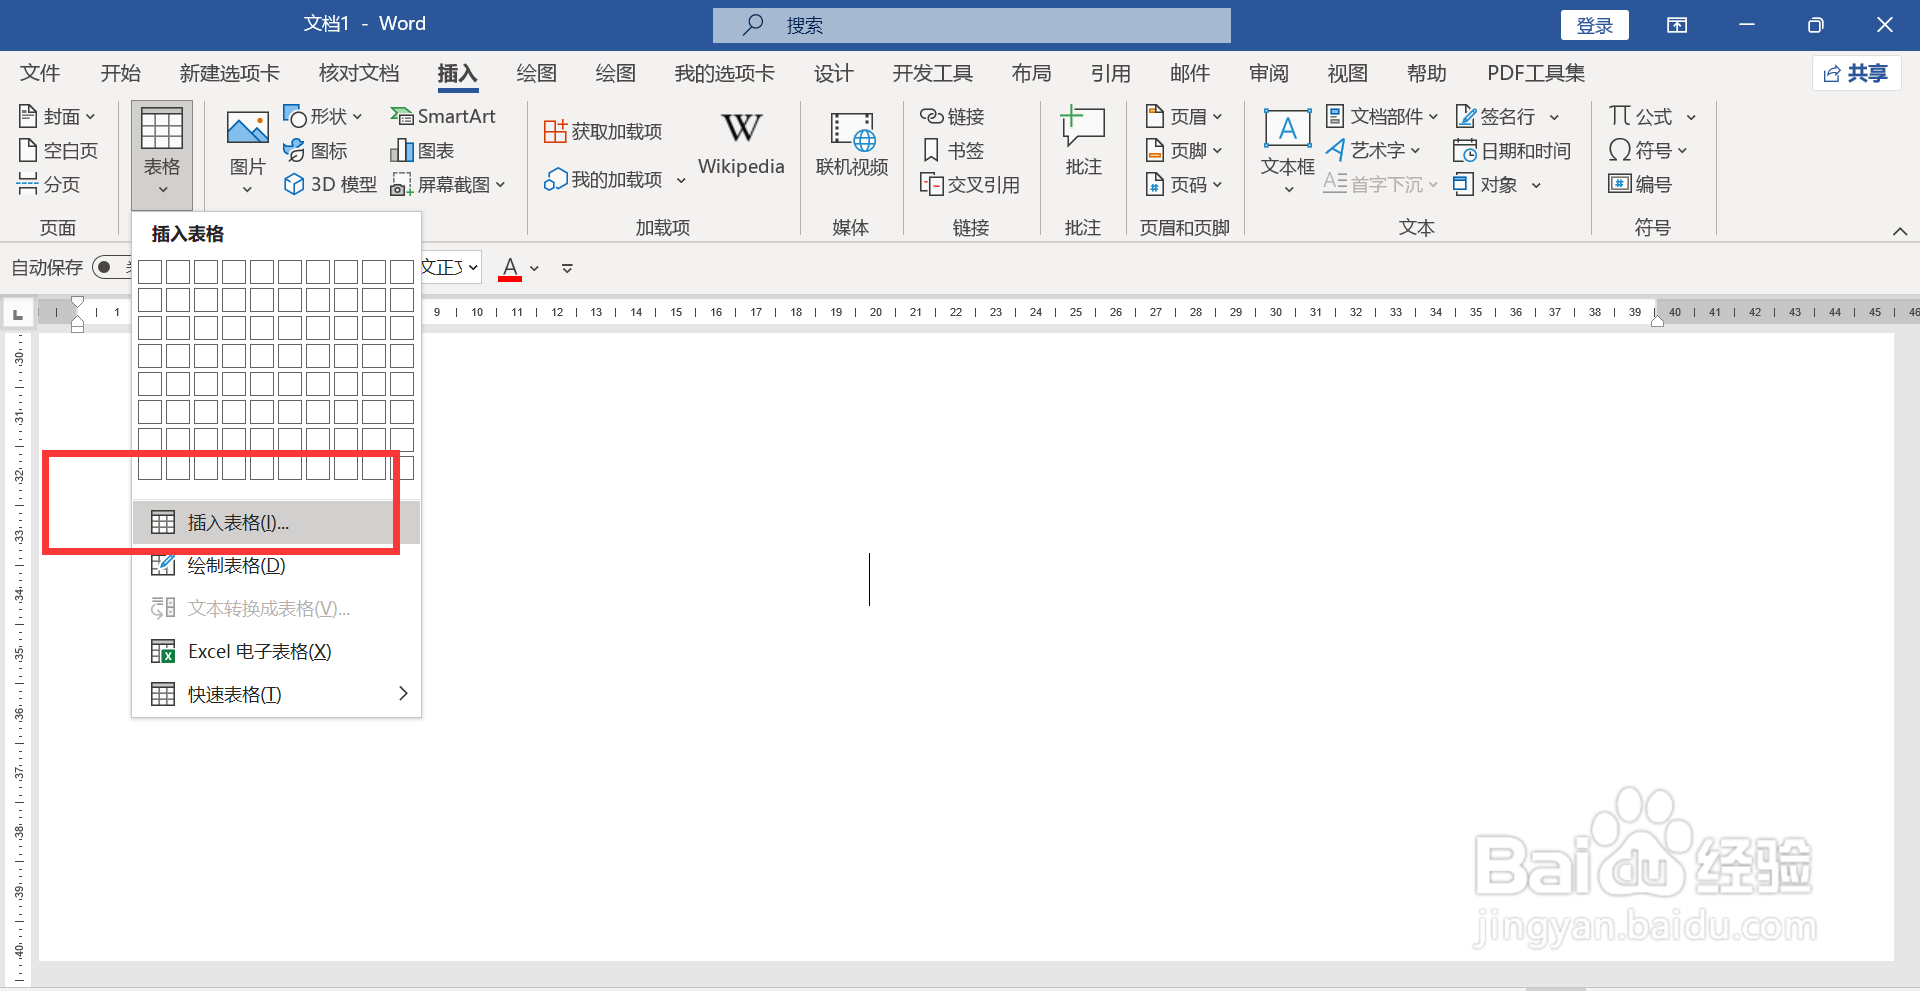Click the tab selector at ruler corner

pyautogui.click(x=18, y=313)
